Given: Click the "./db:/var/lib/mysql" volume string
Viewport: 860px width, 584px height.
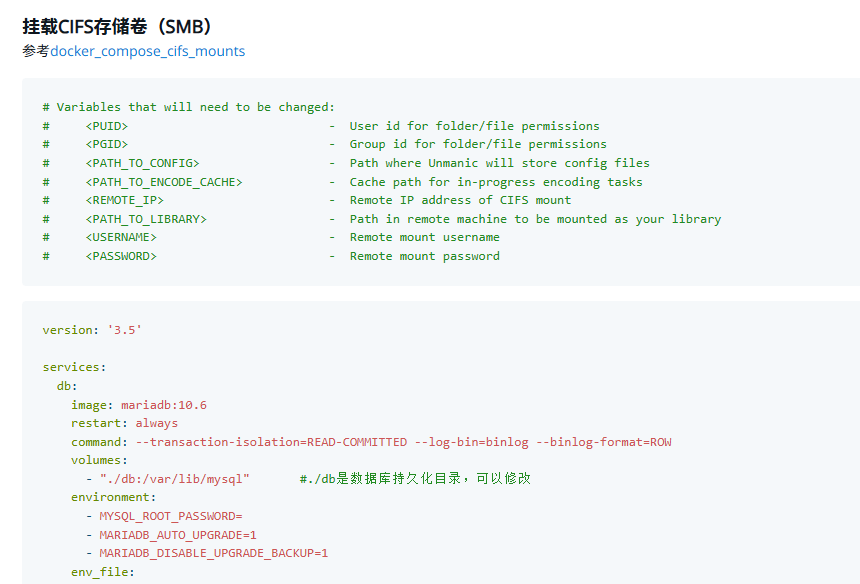Looking at the screenshot, I should (x=174, y=479).
